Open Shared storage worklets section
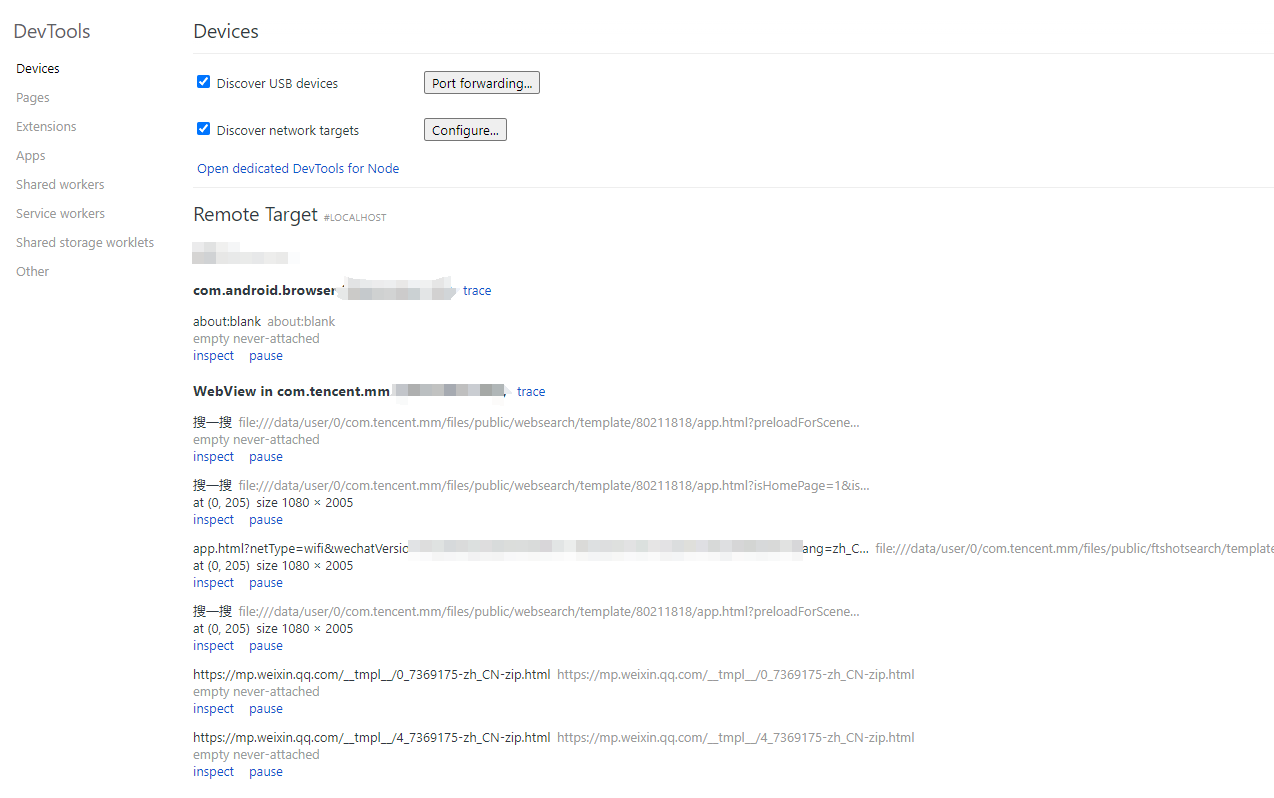Viewport: 1274px width, 798px height. pos(85,243)
